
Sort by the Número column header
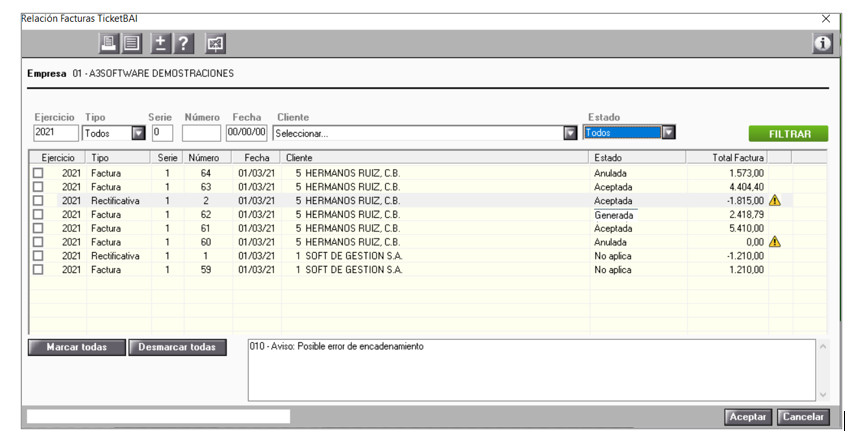(x=207, y=158)
